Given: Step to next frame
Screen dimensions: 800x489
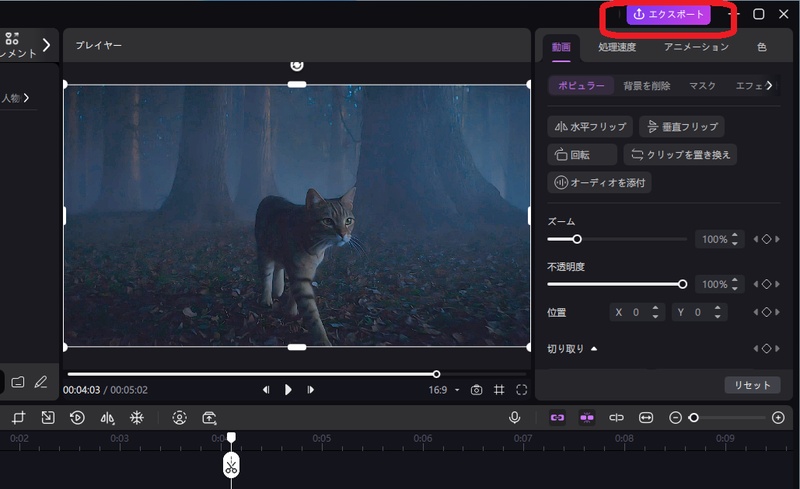Looking at the screenshot, I should 310,390.
